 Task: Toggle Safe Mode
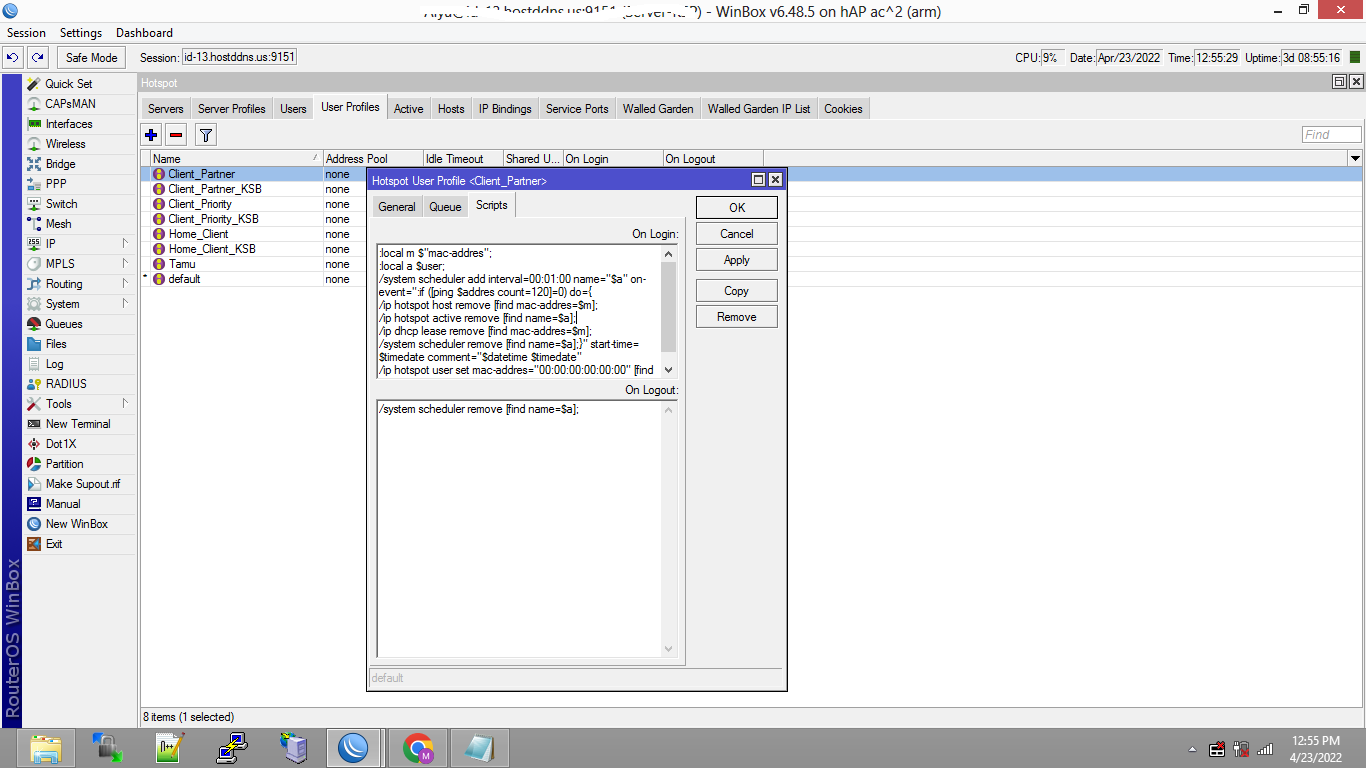click(x=92, y=58)
